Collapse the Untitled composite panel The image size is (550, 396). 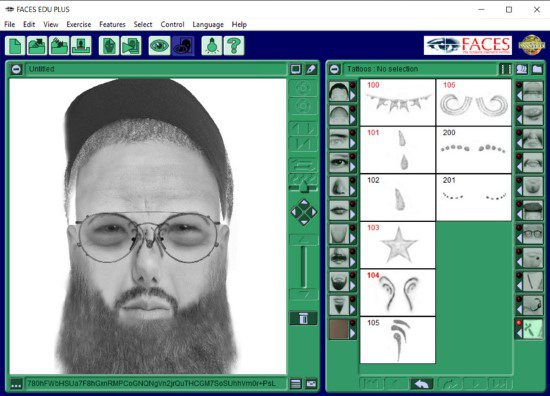tap(16, 69)
